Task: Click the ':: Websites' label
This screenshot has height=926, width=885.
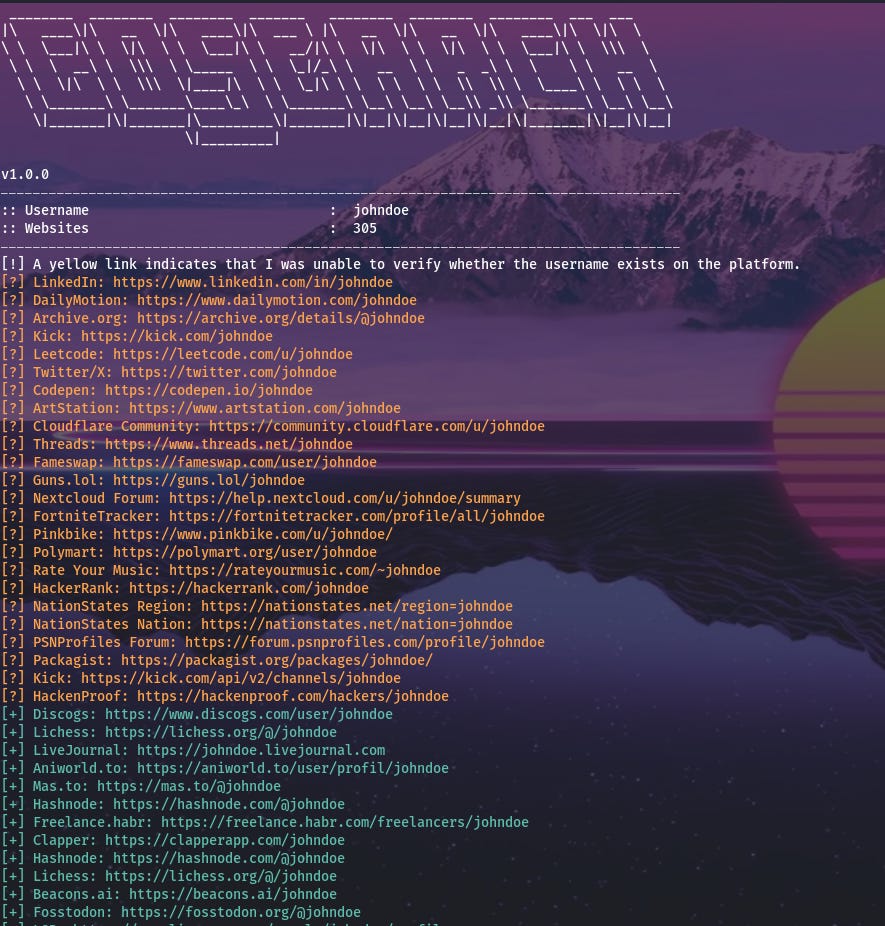Action: click(45, 229)
